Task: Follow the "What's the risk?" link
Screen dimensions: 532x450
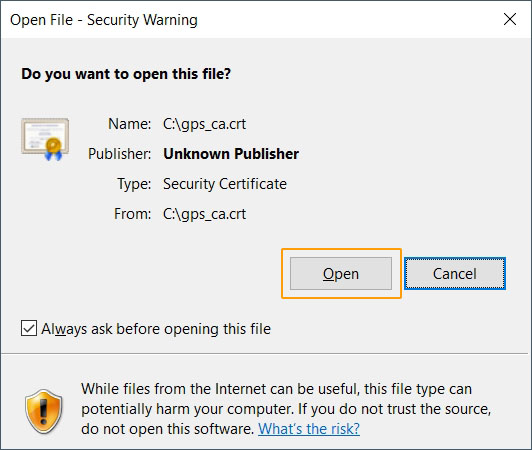Action: coord(309,429)
